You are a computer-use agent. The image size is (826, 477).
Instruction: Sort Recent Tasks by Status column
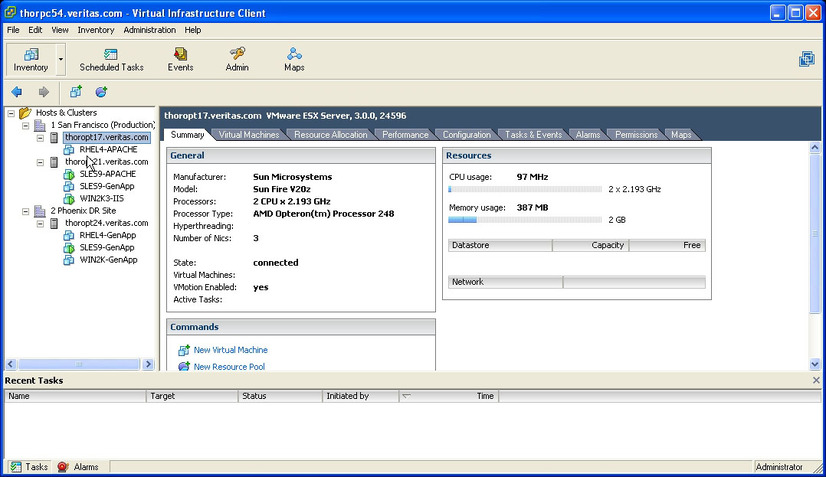point(280,396)
